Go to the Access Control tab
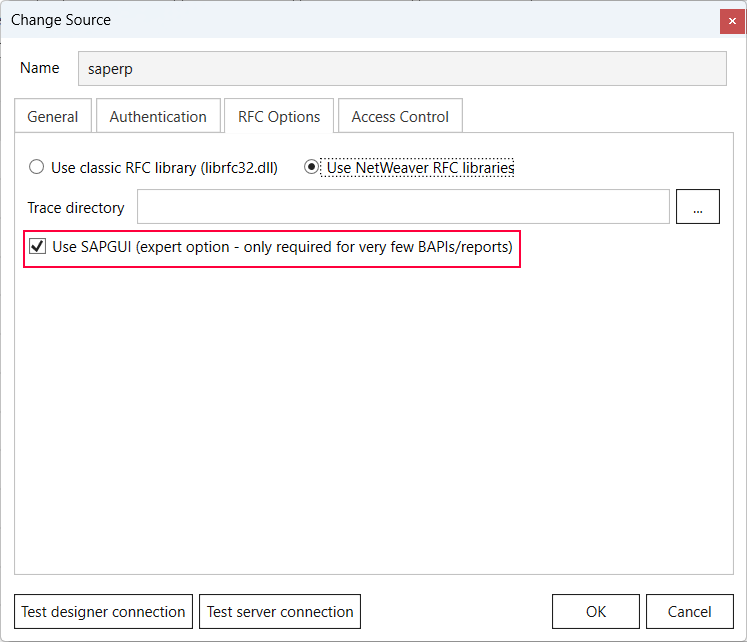This screenshot has height=642, width=747. point(400,117)
